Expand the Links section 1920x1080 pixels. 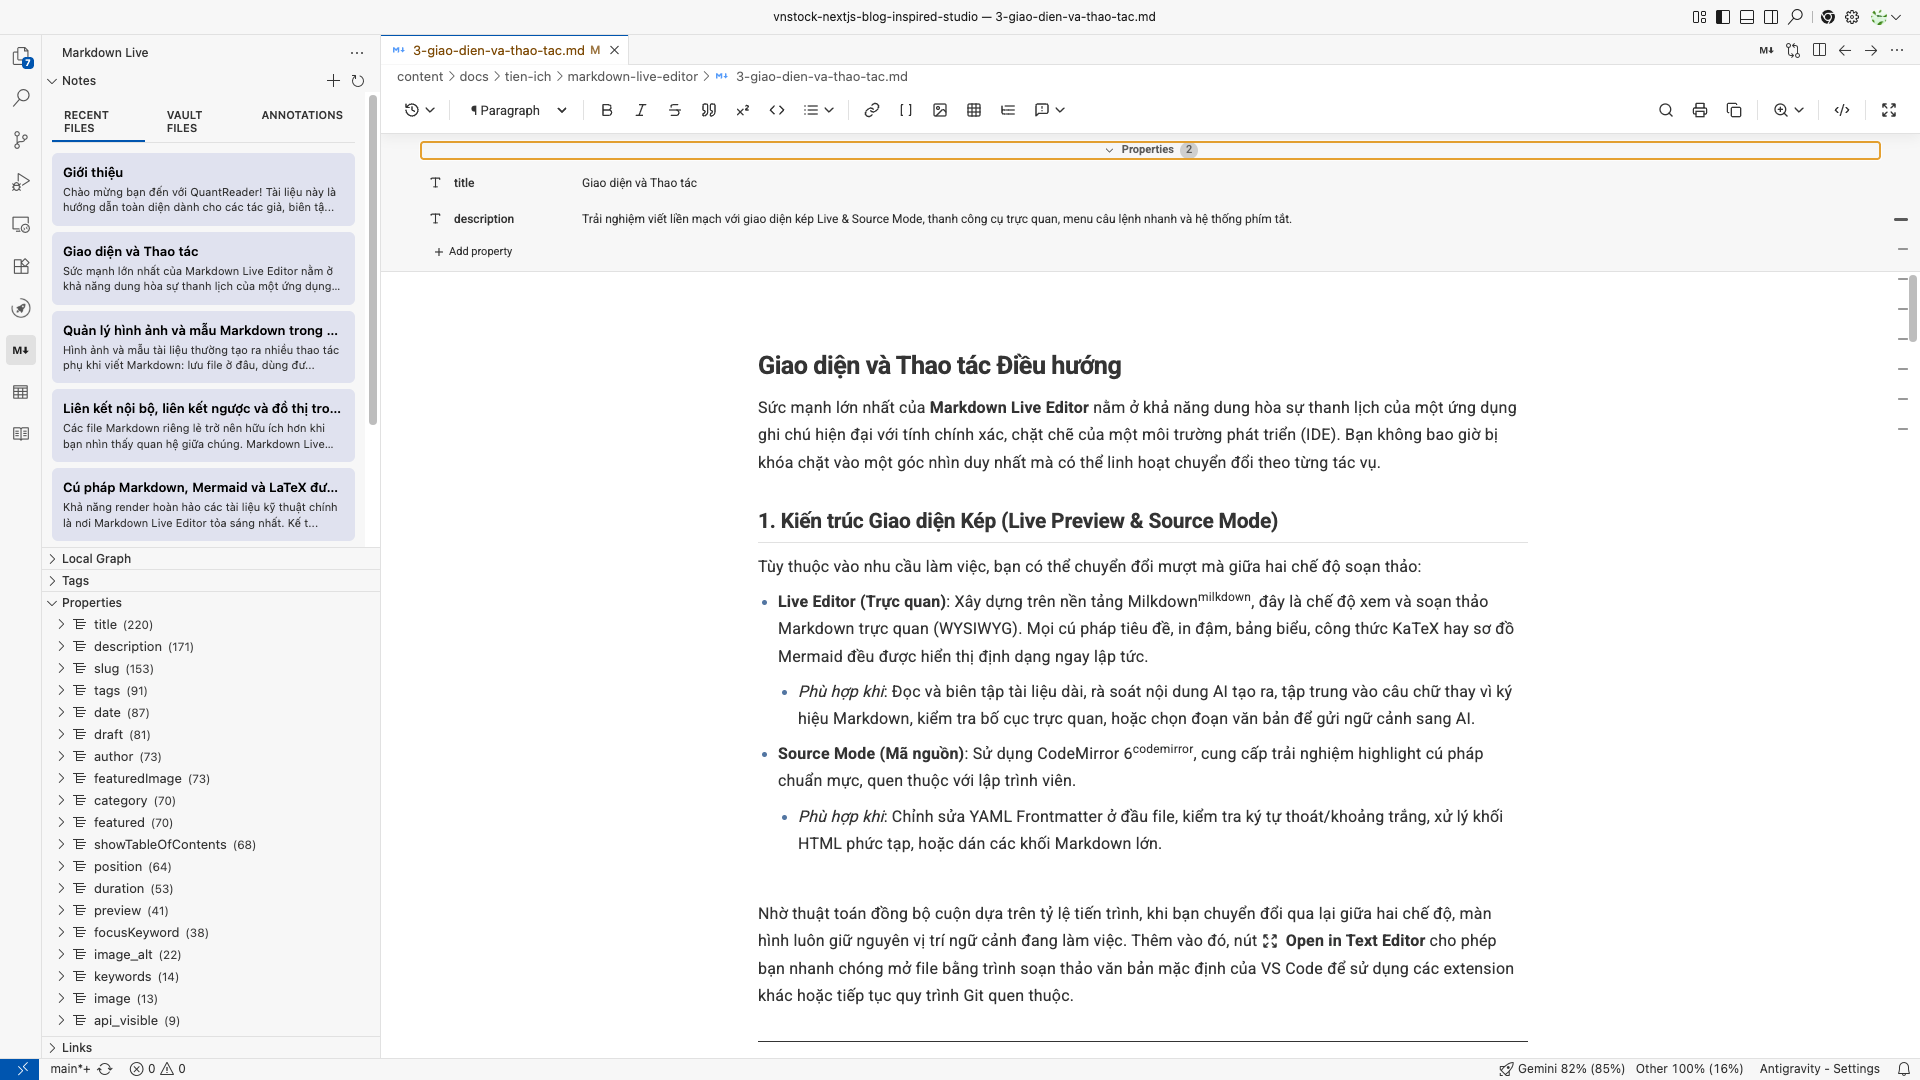[x=211, y=1048]
